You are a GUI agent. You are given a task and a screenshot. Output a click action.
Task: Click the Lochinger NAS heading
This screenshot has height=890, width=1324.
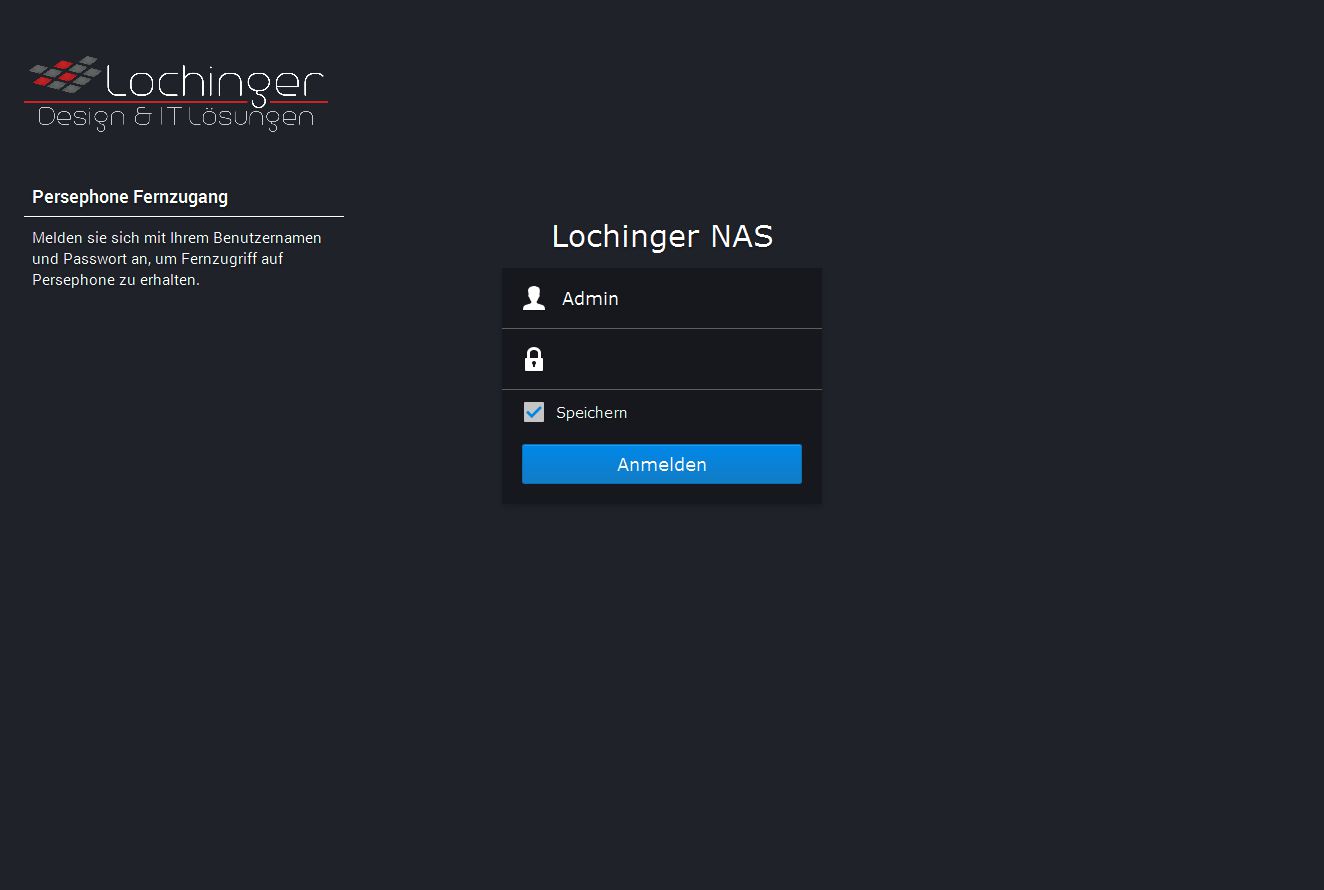662,236
